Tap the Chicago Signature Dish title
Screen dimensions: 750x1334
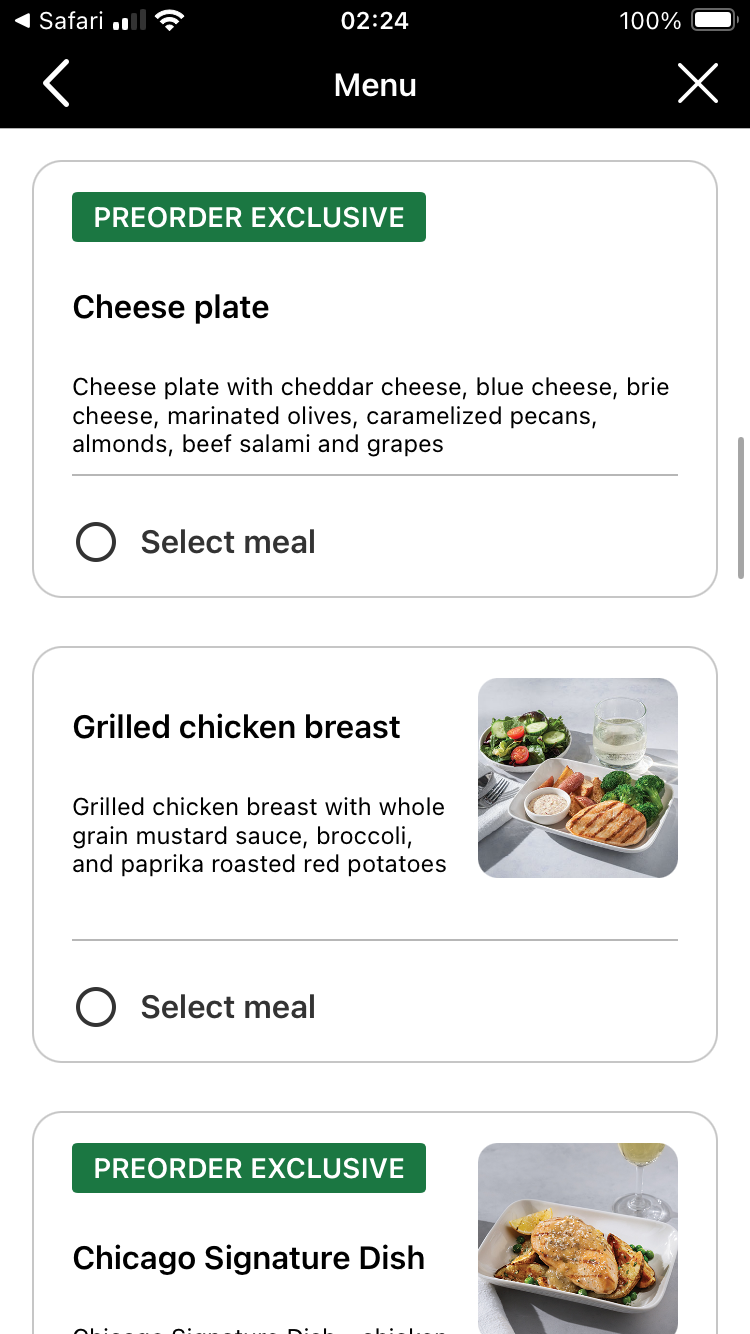(x=248, y=1258)
